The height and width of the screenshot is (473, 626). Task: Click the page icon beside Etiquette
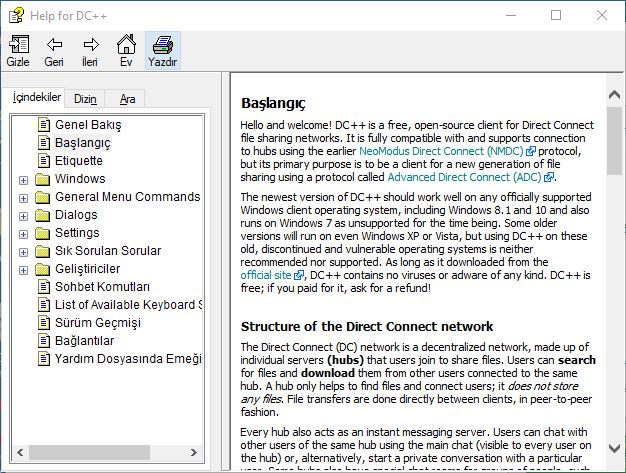[x=44, y=160]
